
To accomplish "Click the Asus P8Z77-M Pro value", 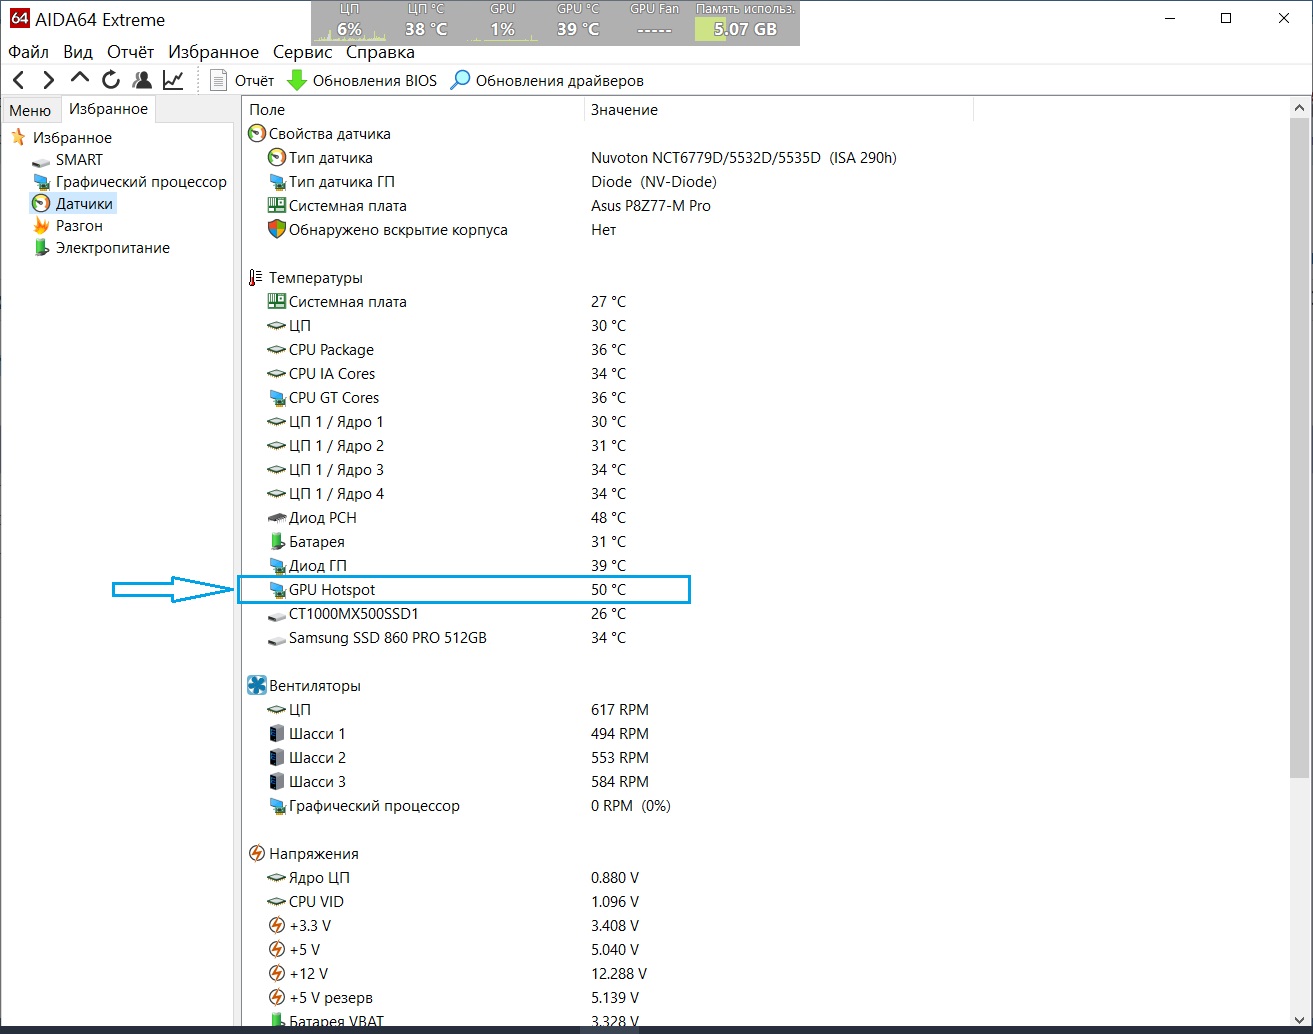I will [x=651, y=206].
